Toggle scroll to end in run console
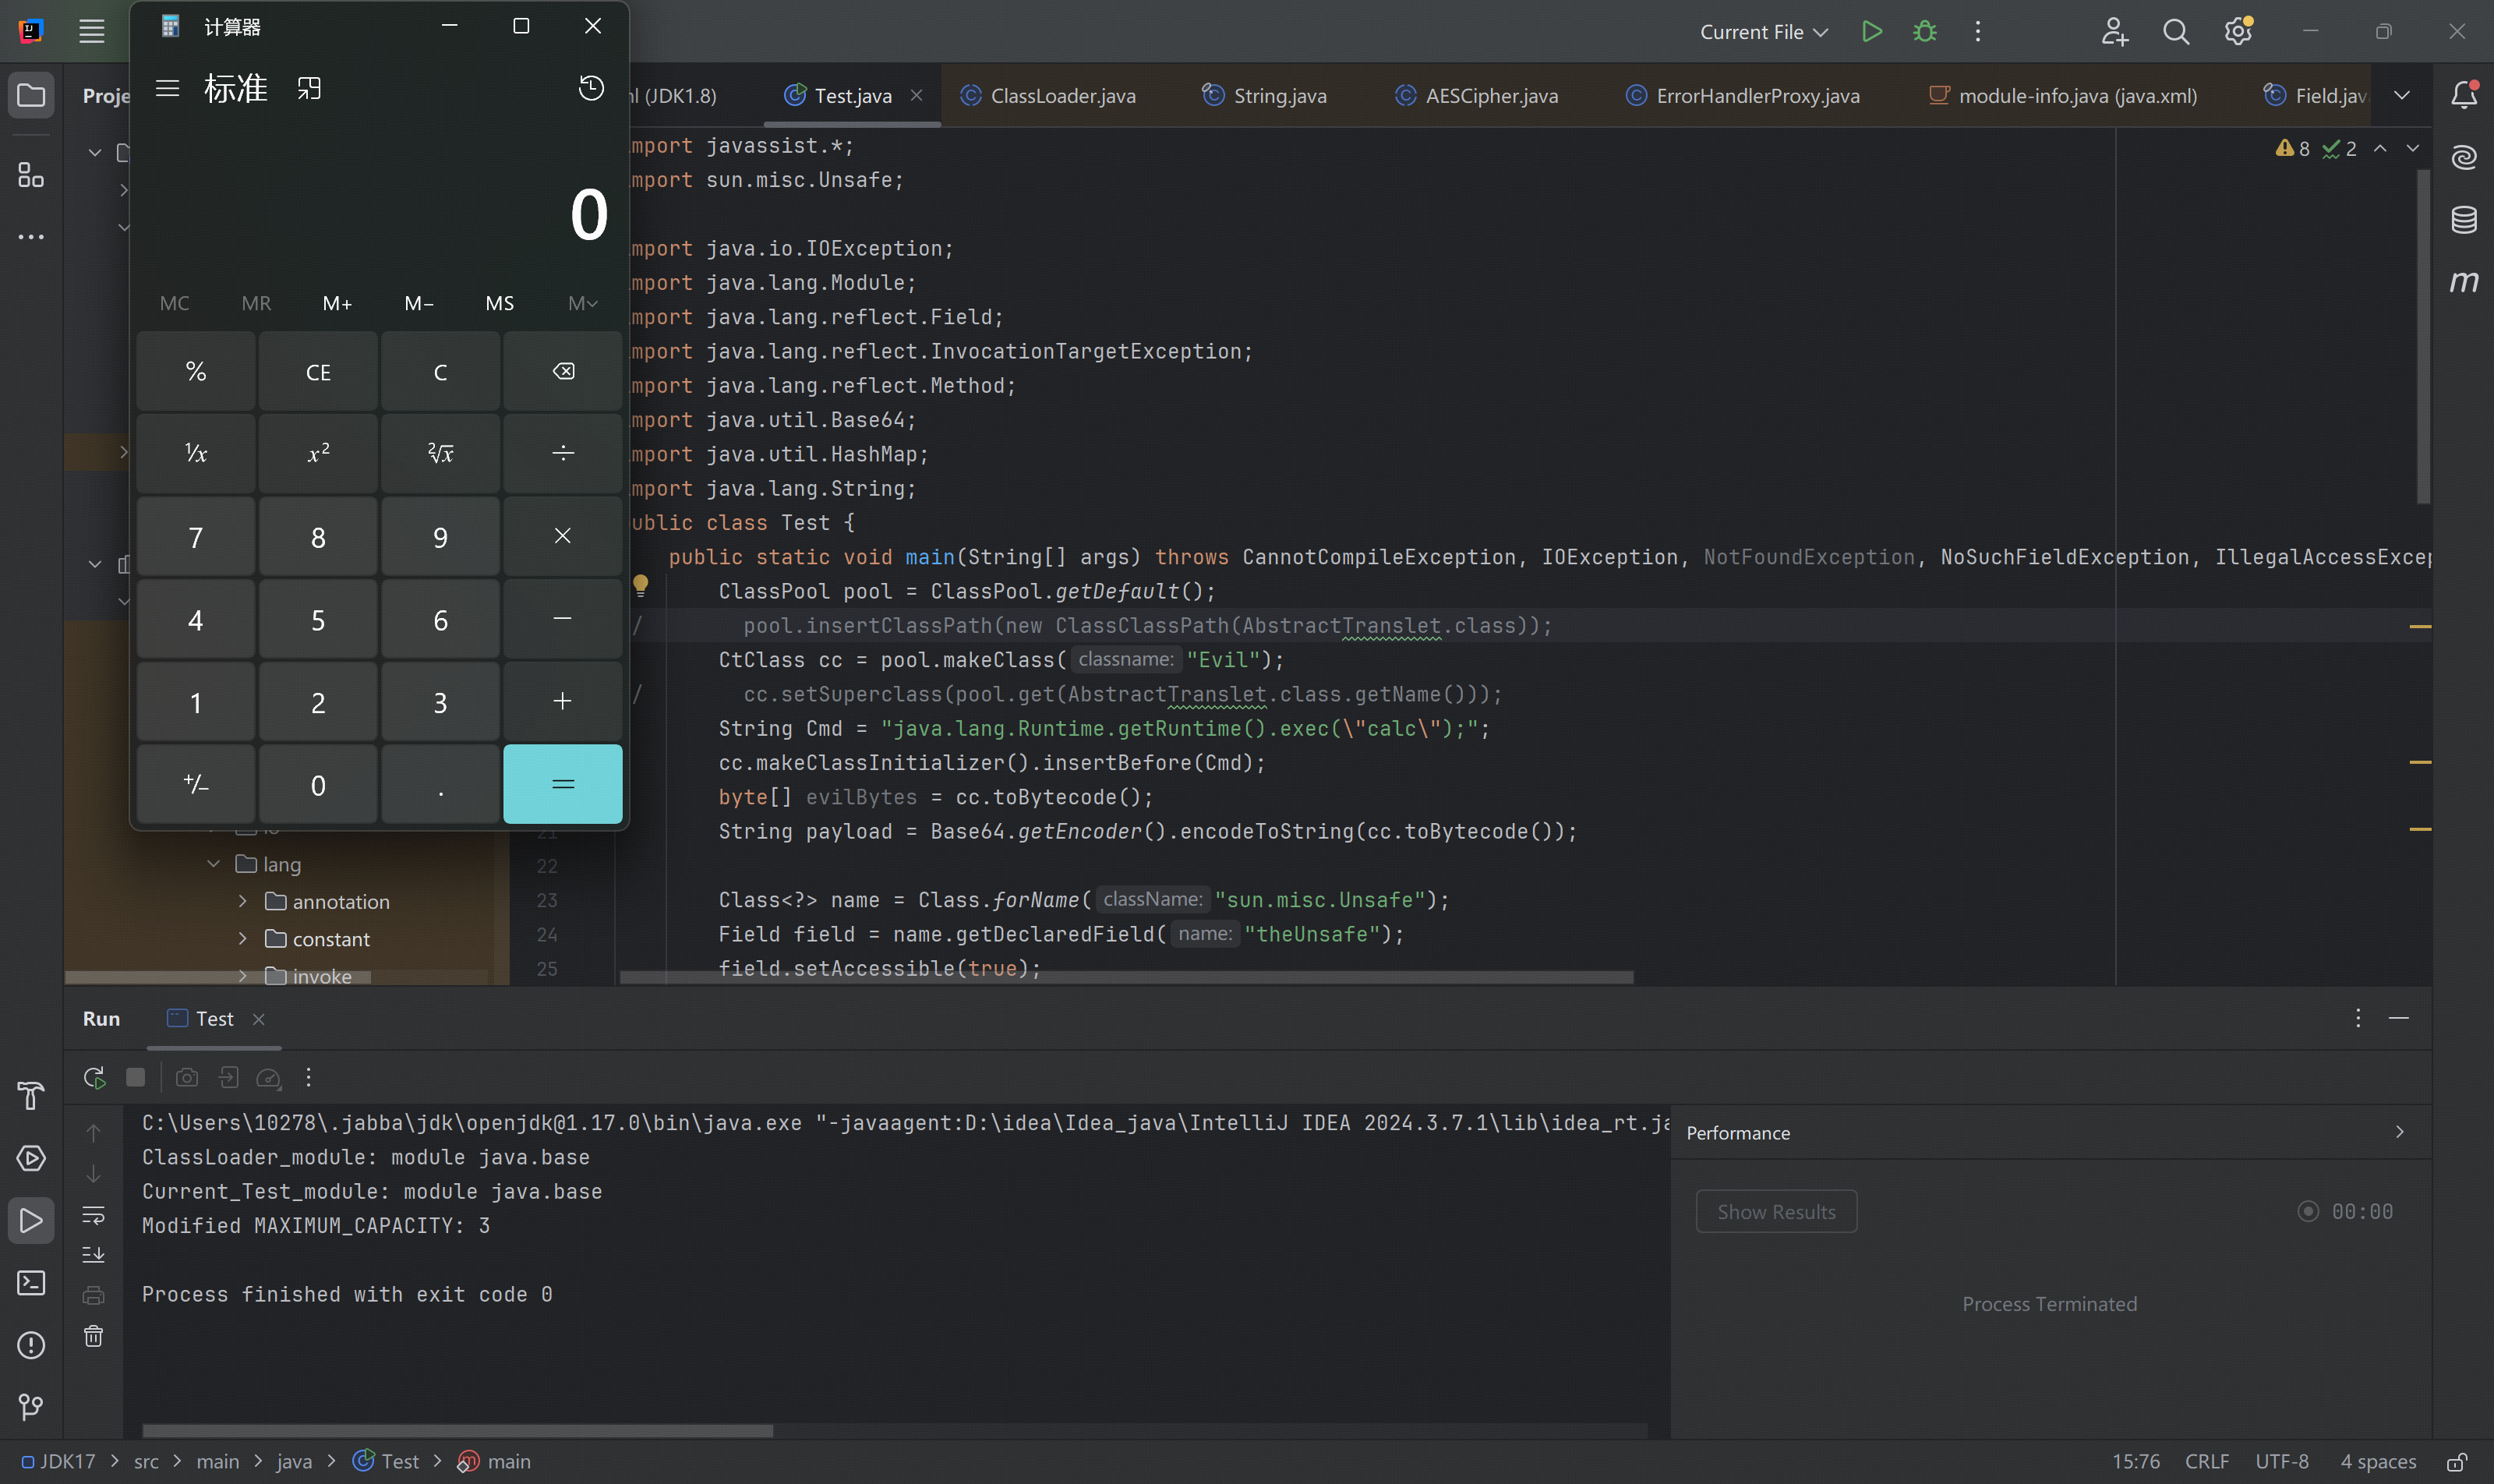 [93, 1254]
